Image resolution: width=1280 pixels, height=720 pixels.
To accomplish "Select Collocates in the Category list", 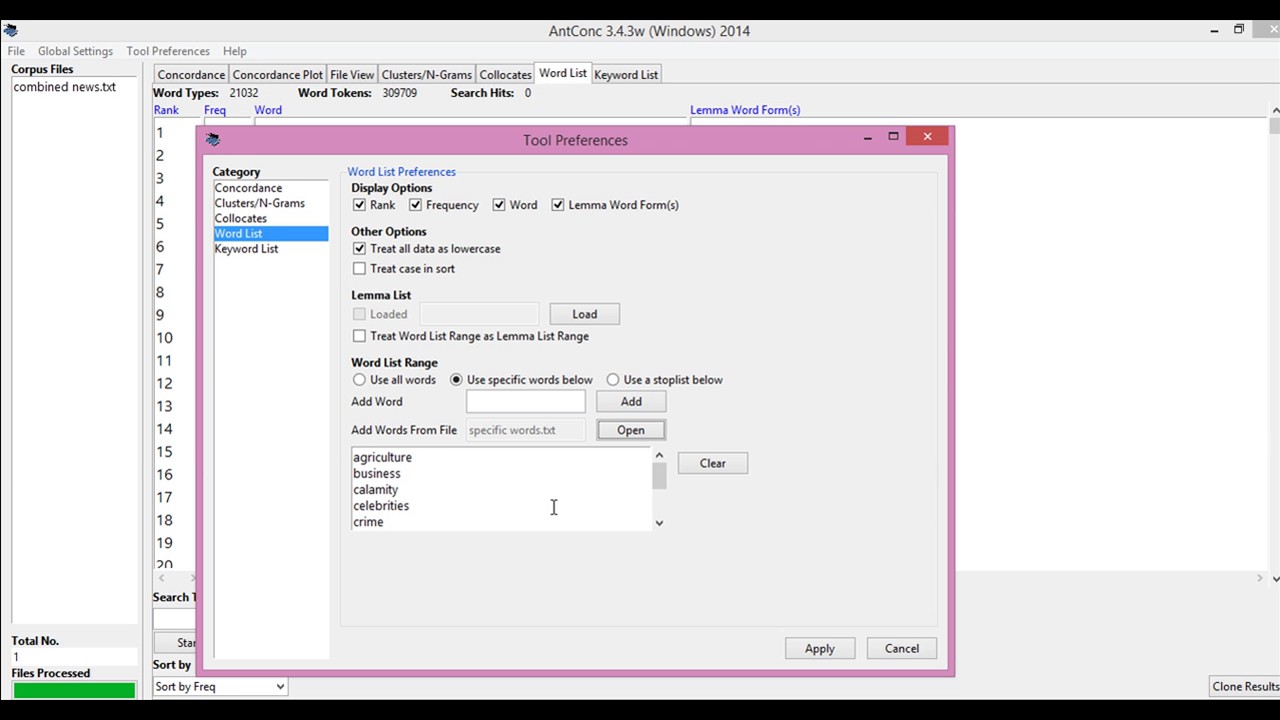I will [270, 218].
